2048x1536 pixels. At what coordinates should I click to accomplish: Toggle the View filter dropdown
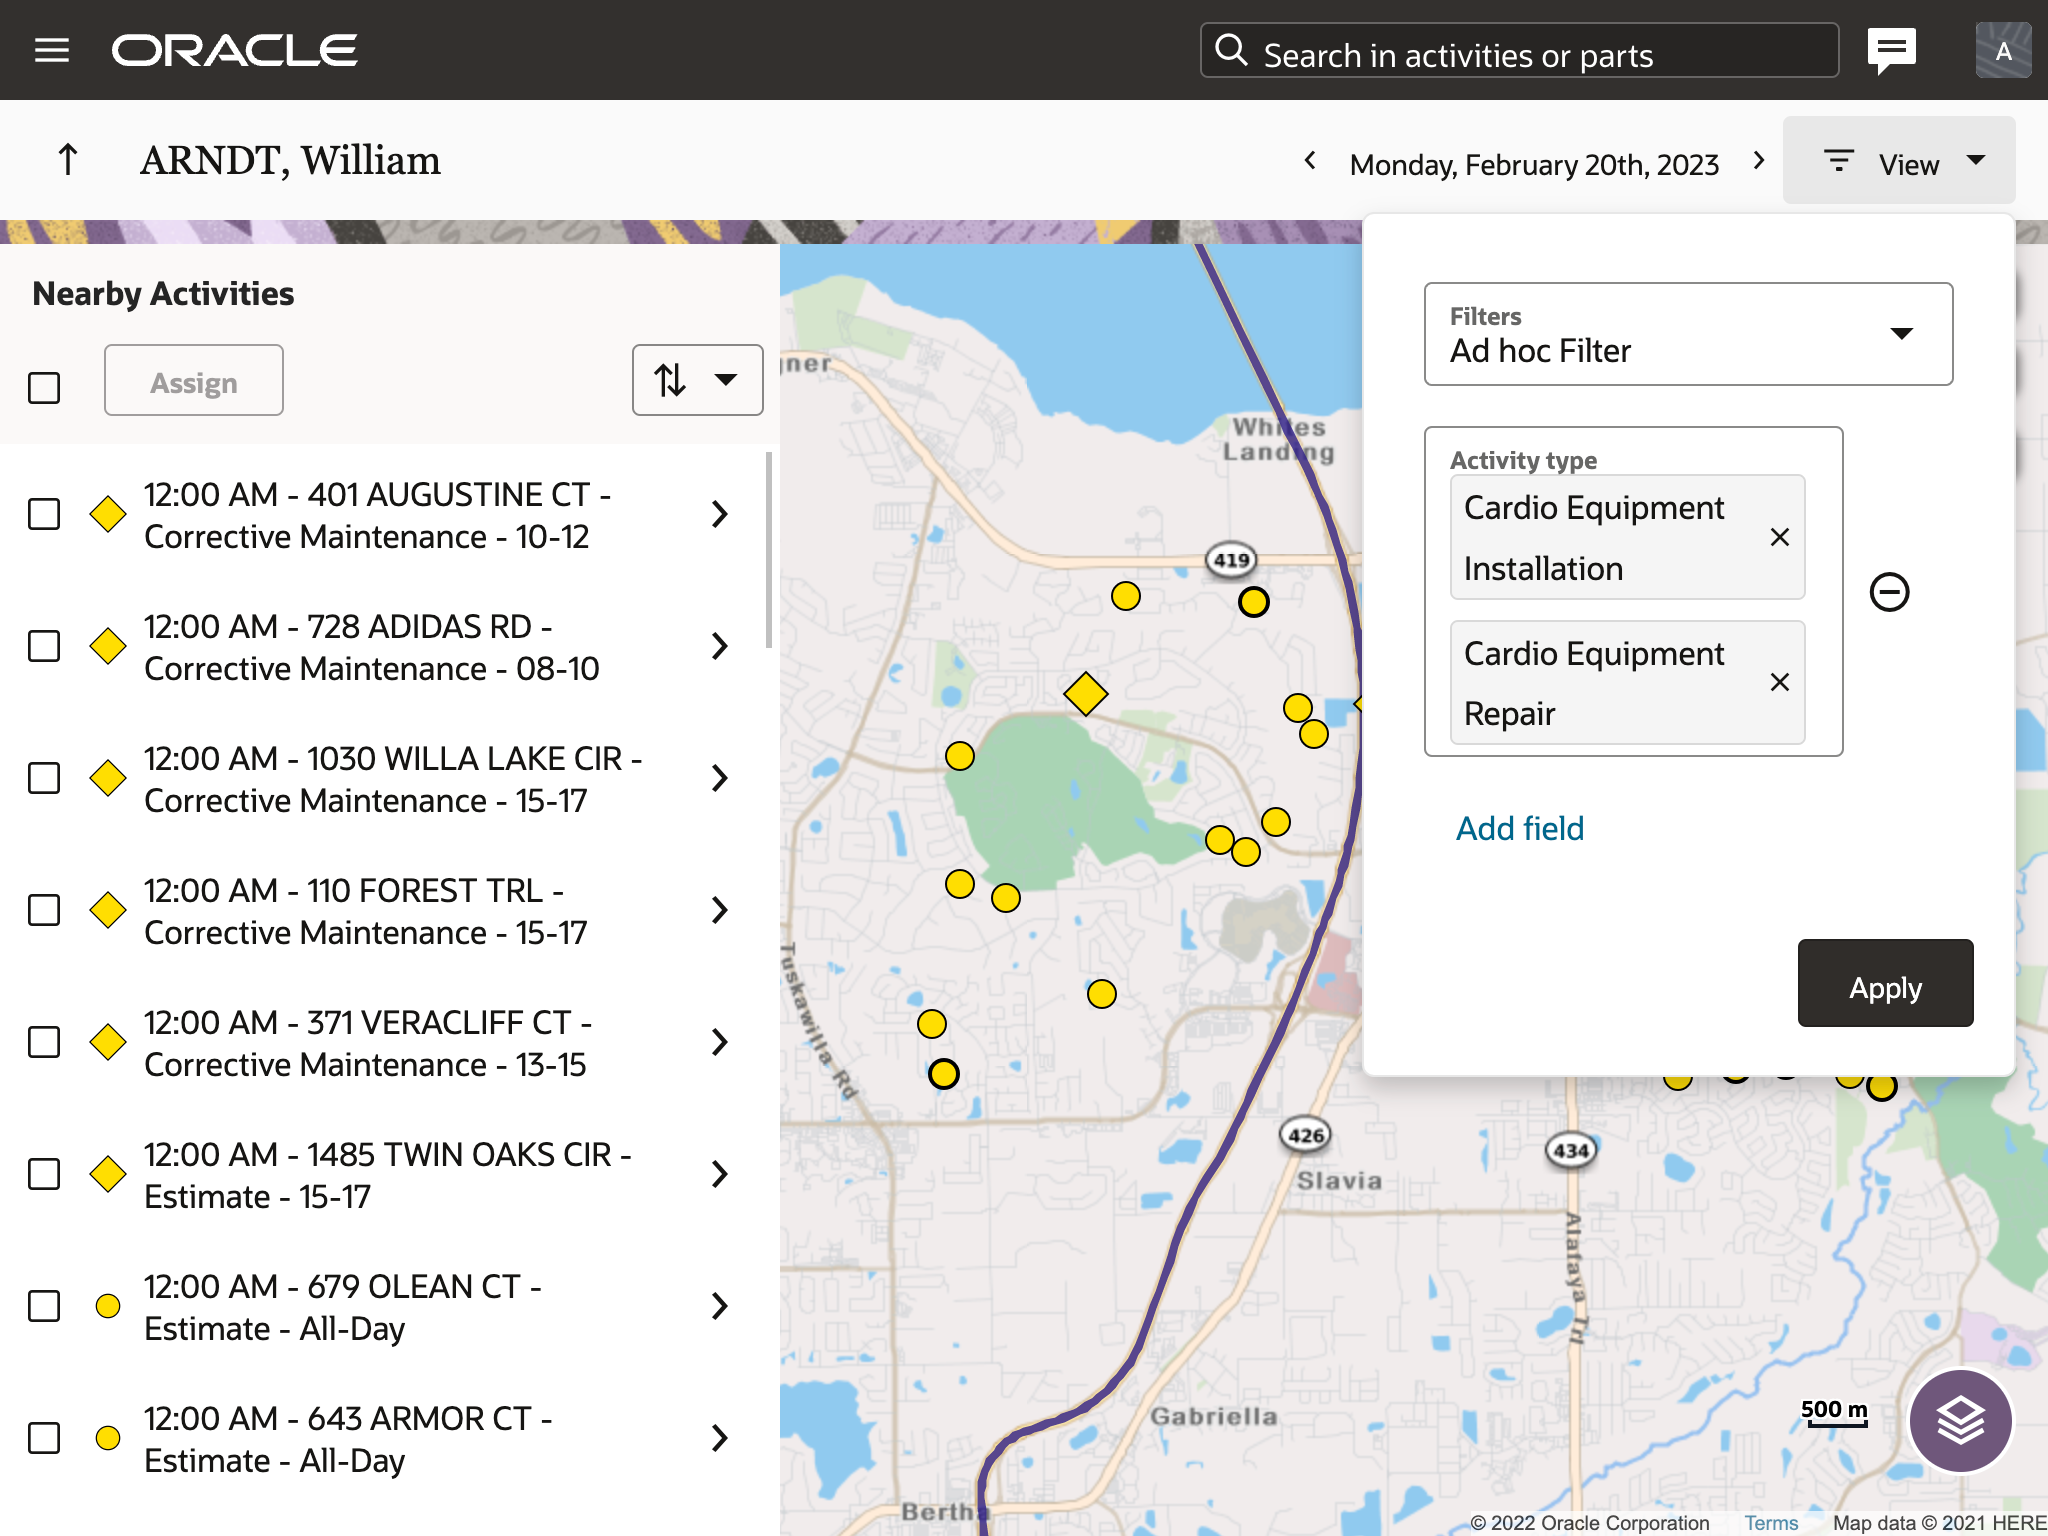[x=1898, y=162]
